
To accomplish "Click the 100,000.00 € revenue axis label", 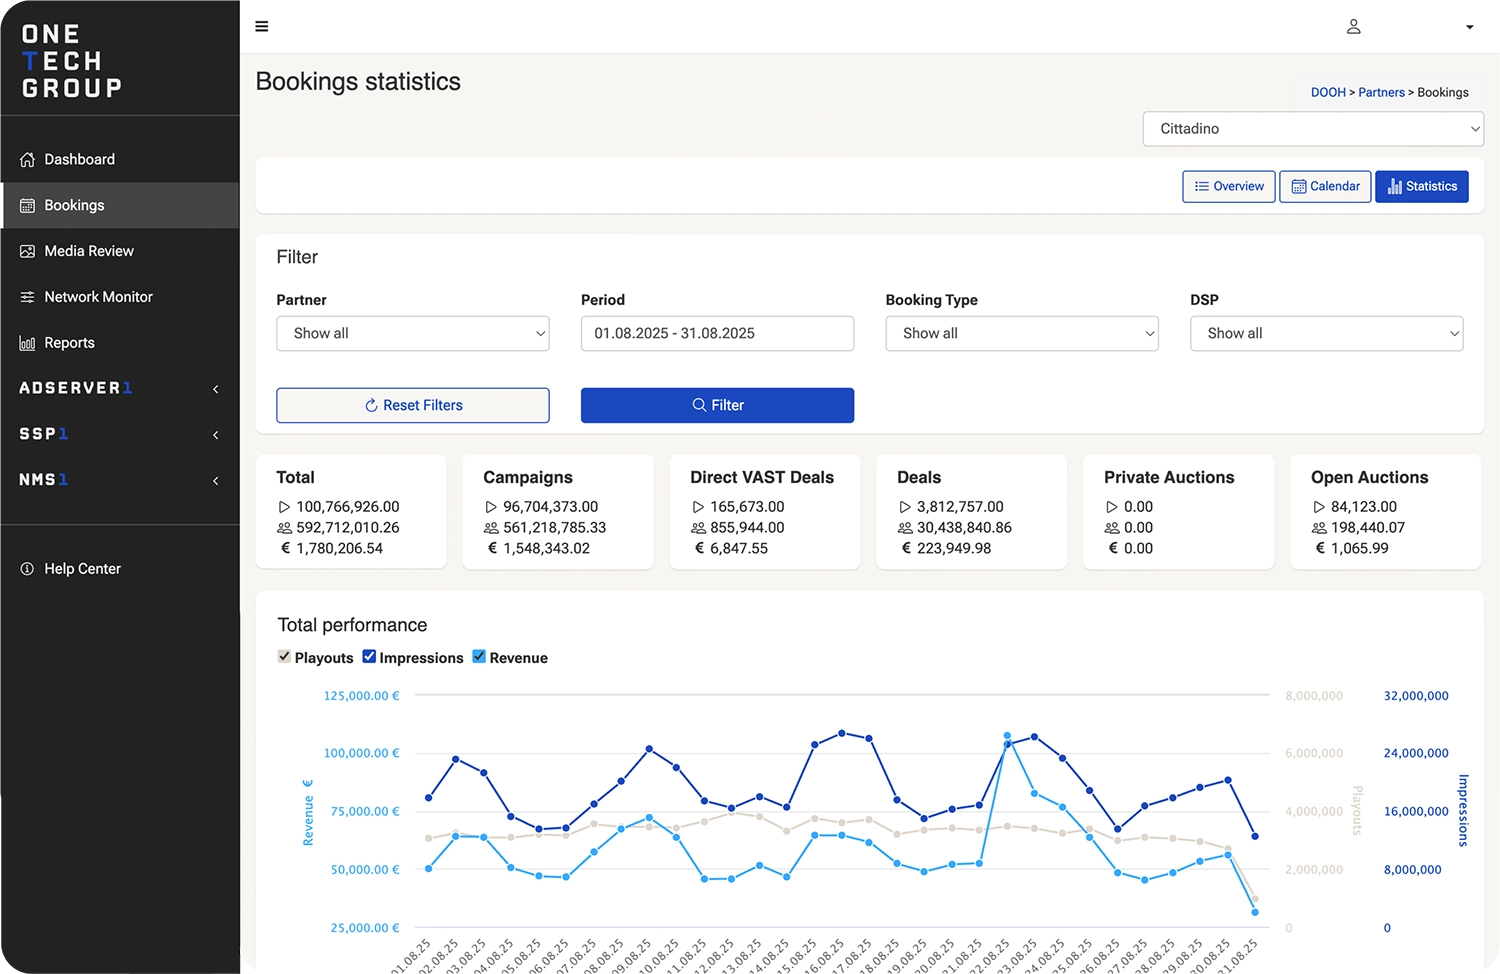I will (x=361, y=754).
